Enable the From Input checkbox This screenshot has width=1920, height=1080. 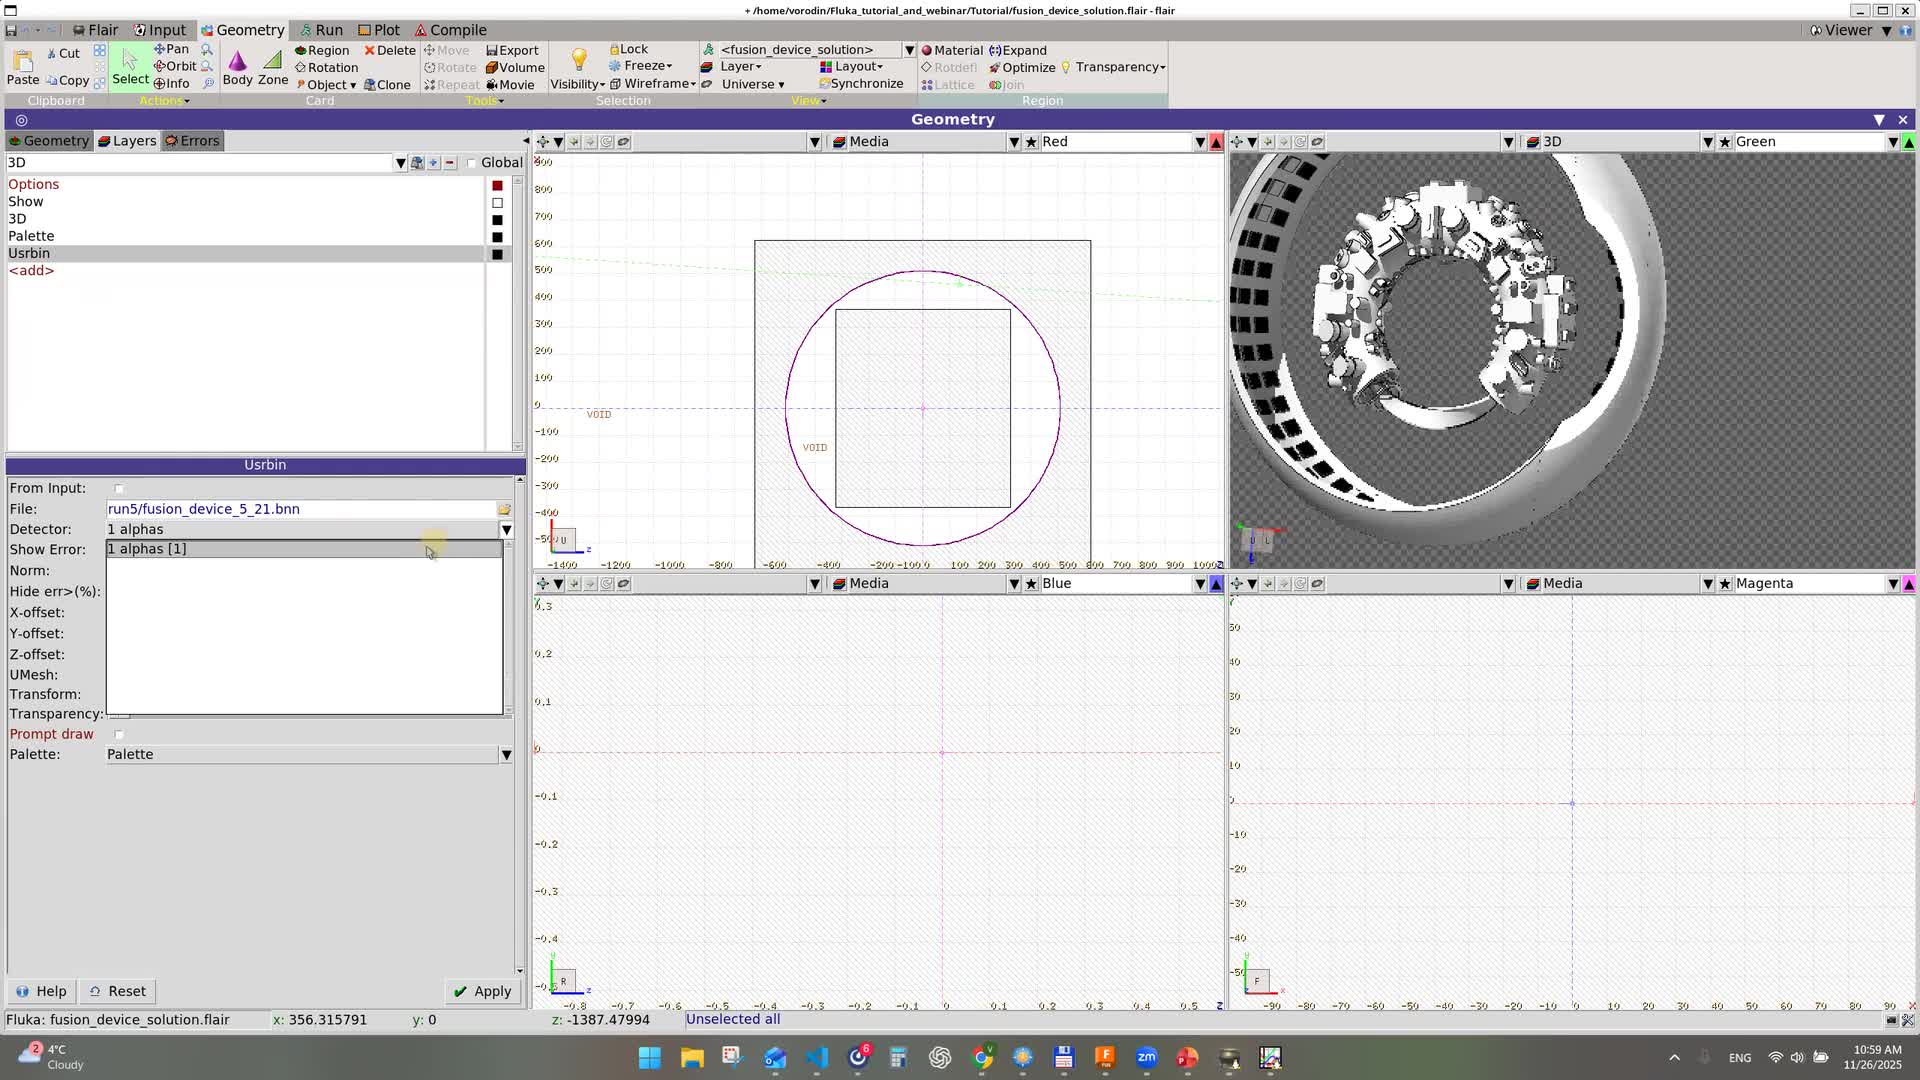[119, 489]
